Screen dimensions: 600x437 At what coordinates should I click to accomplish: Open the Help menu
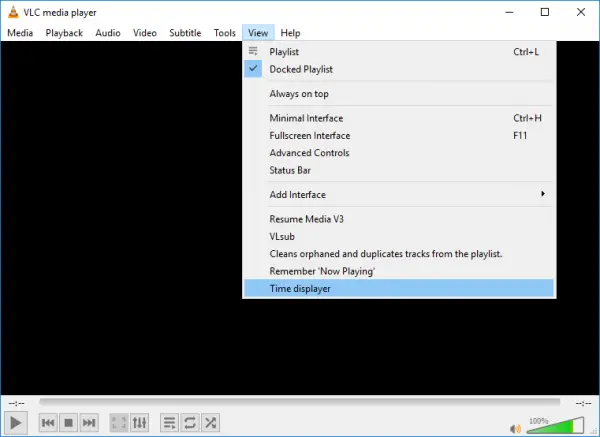tap(290, 33)
